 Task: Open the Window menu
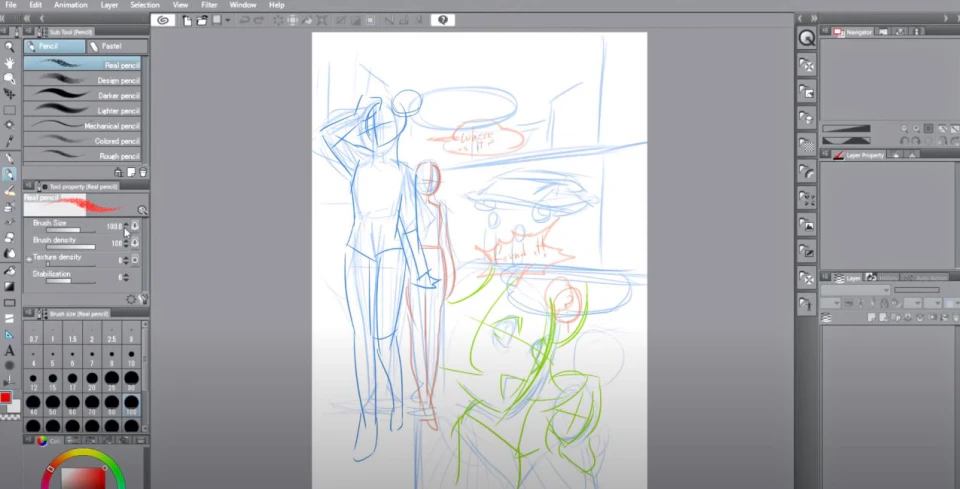[242, 5]
